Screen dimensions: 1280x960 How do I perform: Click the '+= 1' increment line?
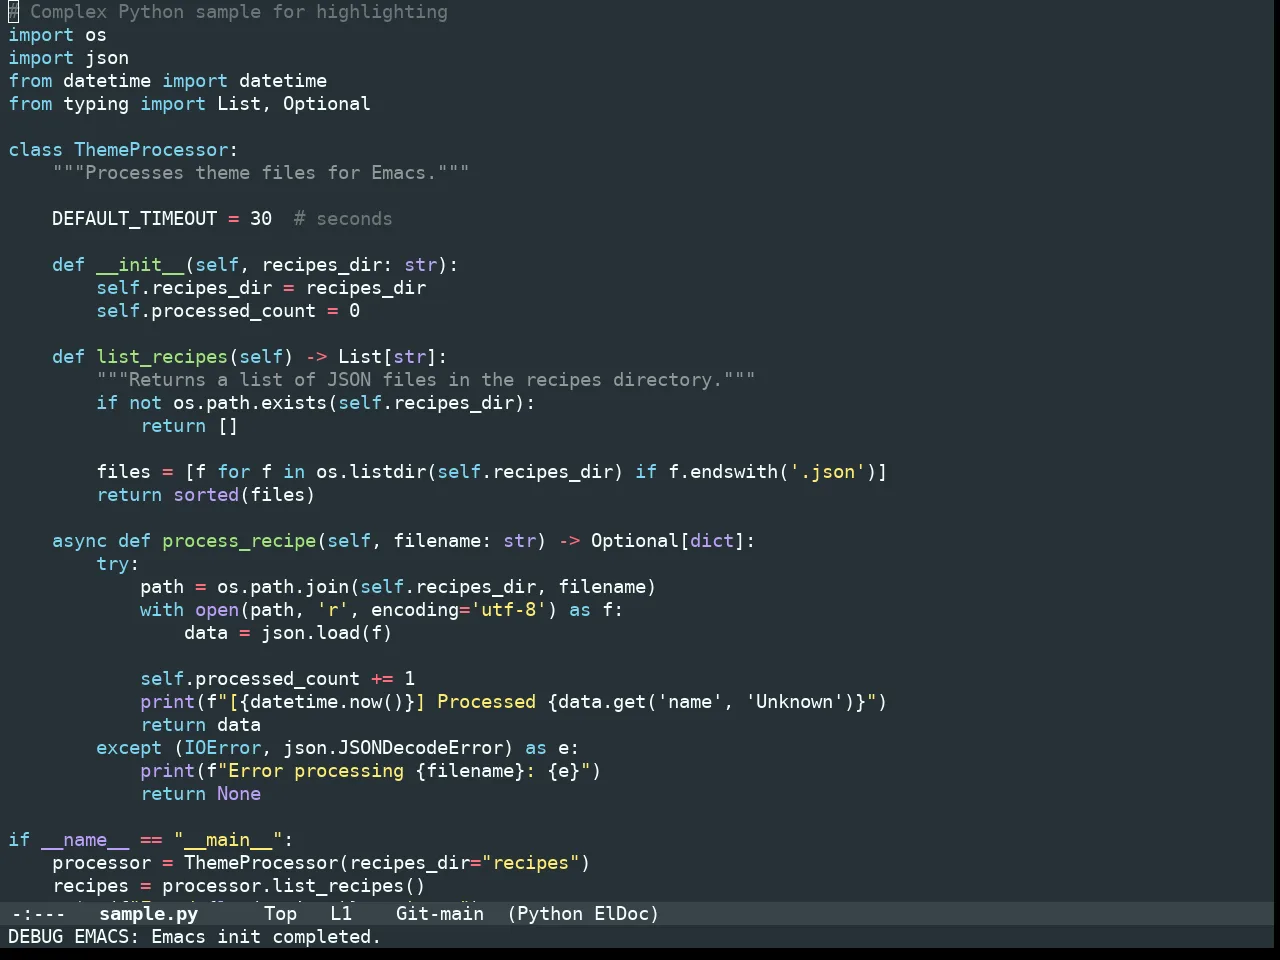tap(277, 679)
